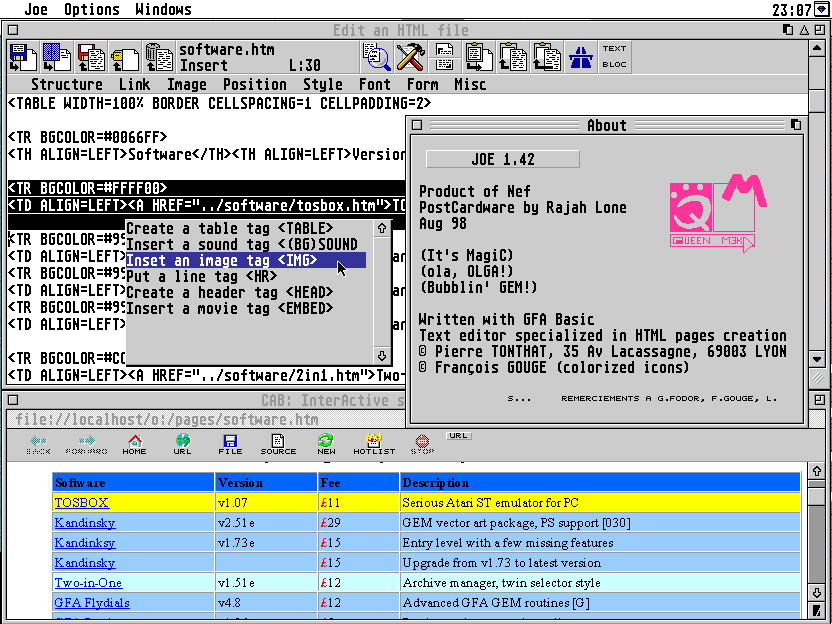This screenshot has width=832, height=624.
Task: Open the GFA Flydials link
Action: pyautogui.click(x=92, y=603)
